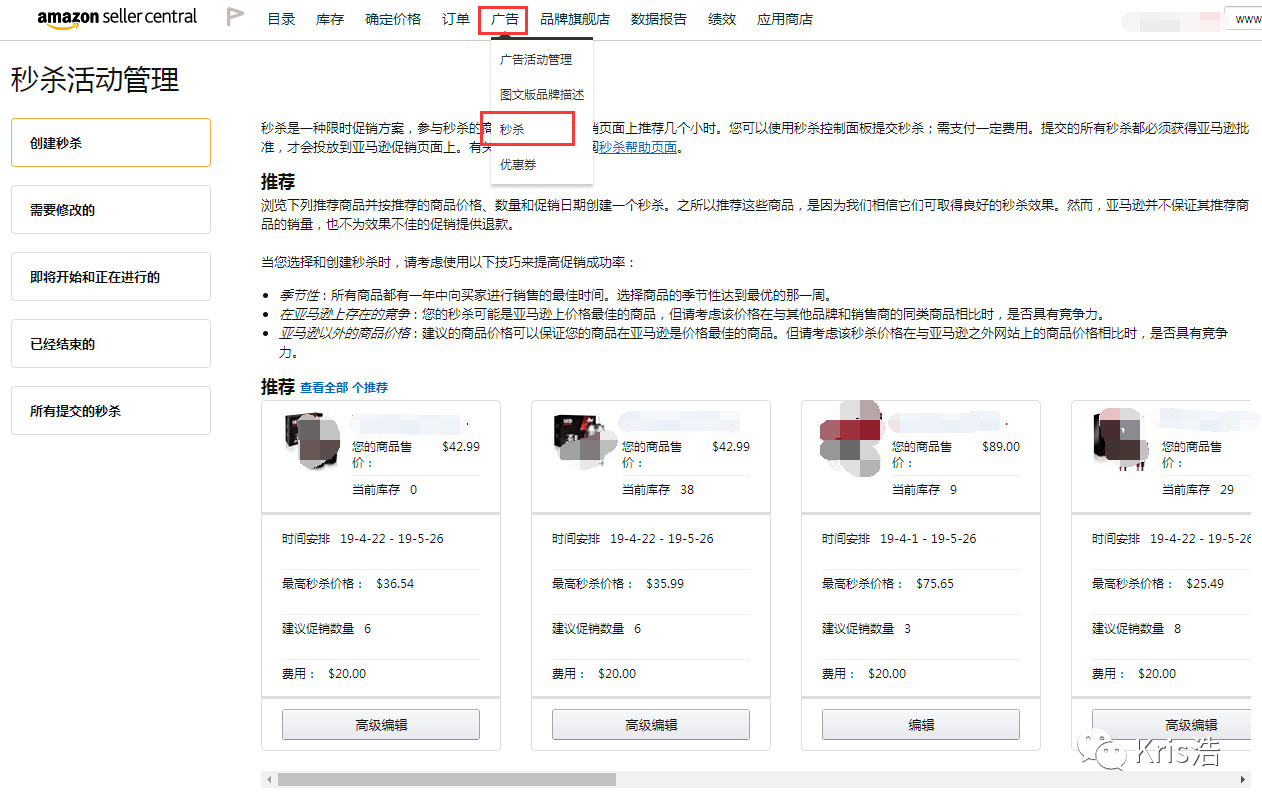Open the 订单 menu

[x=455, y=18]
